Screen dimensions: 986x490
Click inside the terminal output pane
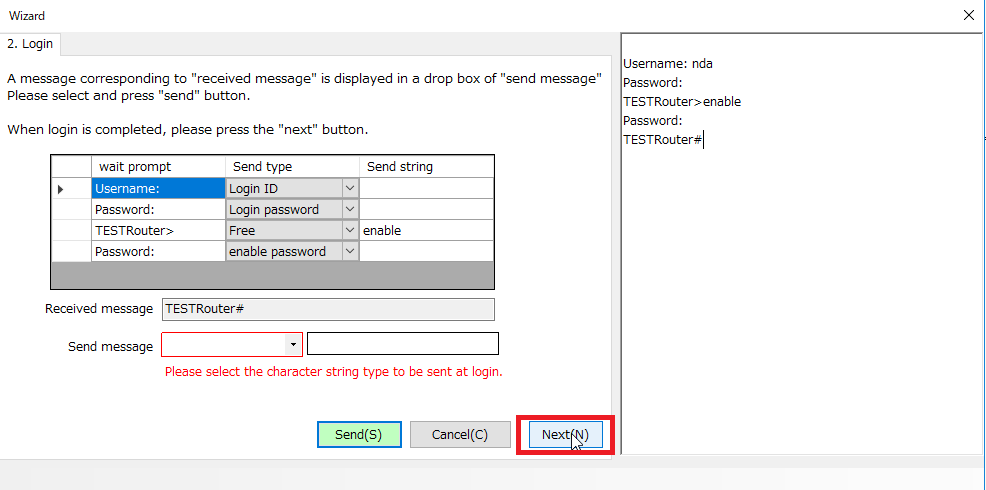(800, 300)
